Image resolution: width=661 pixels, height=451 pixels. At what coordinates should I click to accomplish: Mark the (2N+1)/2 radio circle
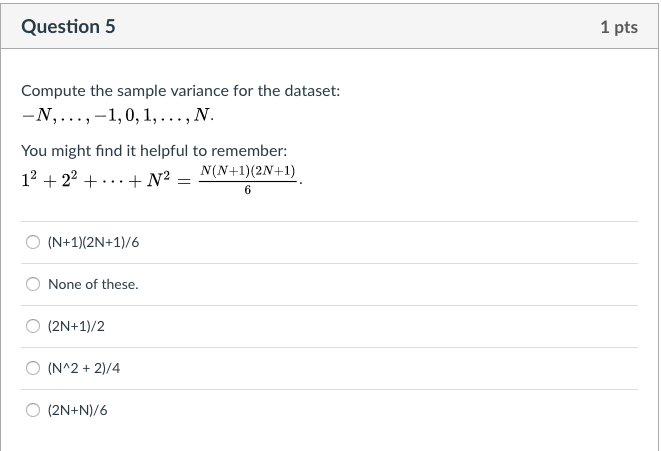tap(33, 326)
